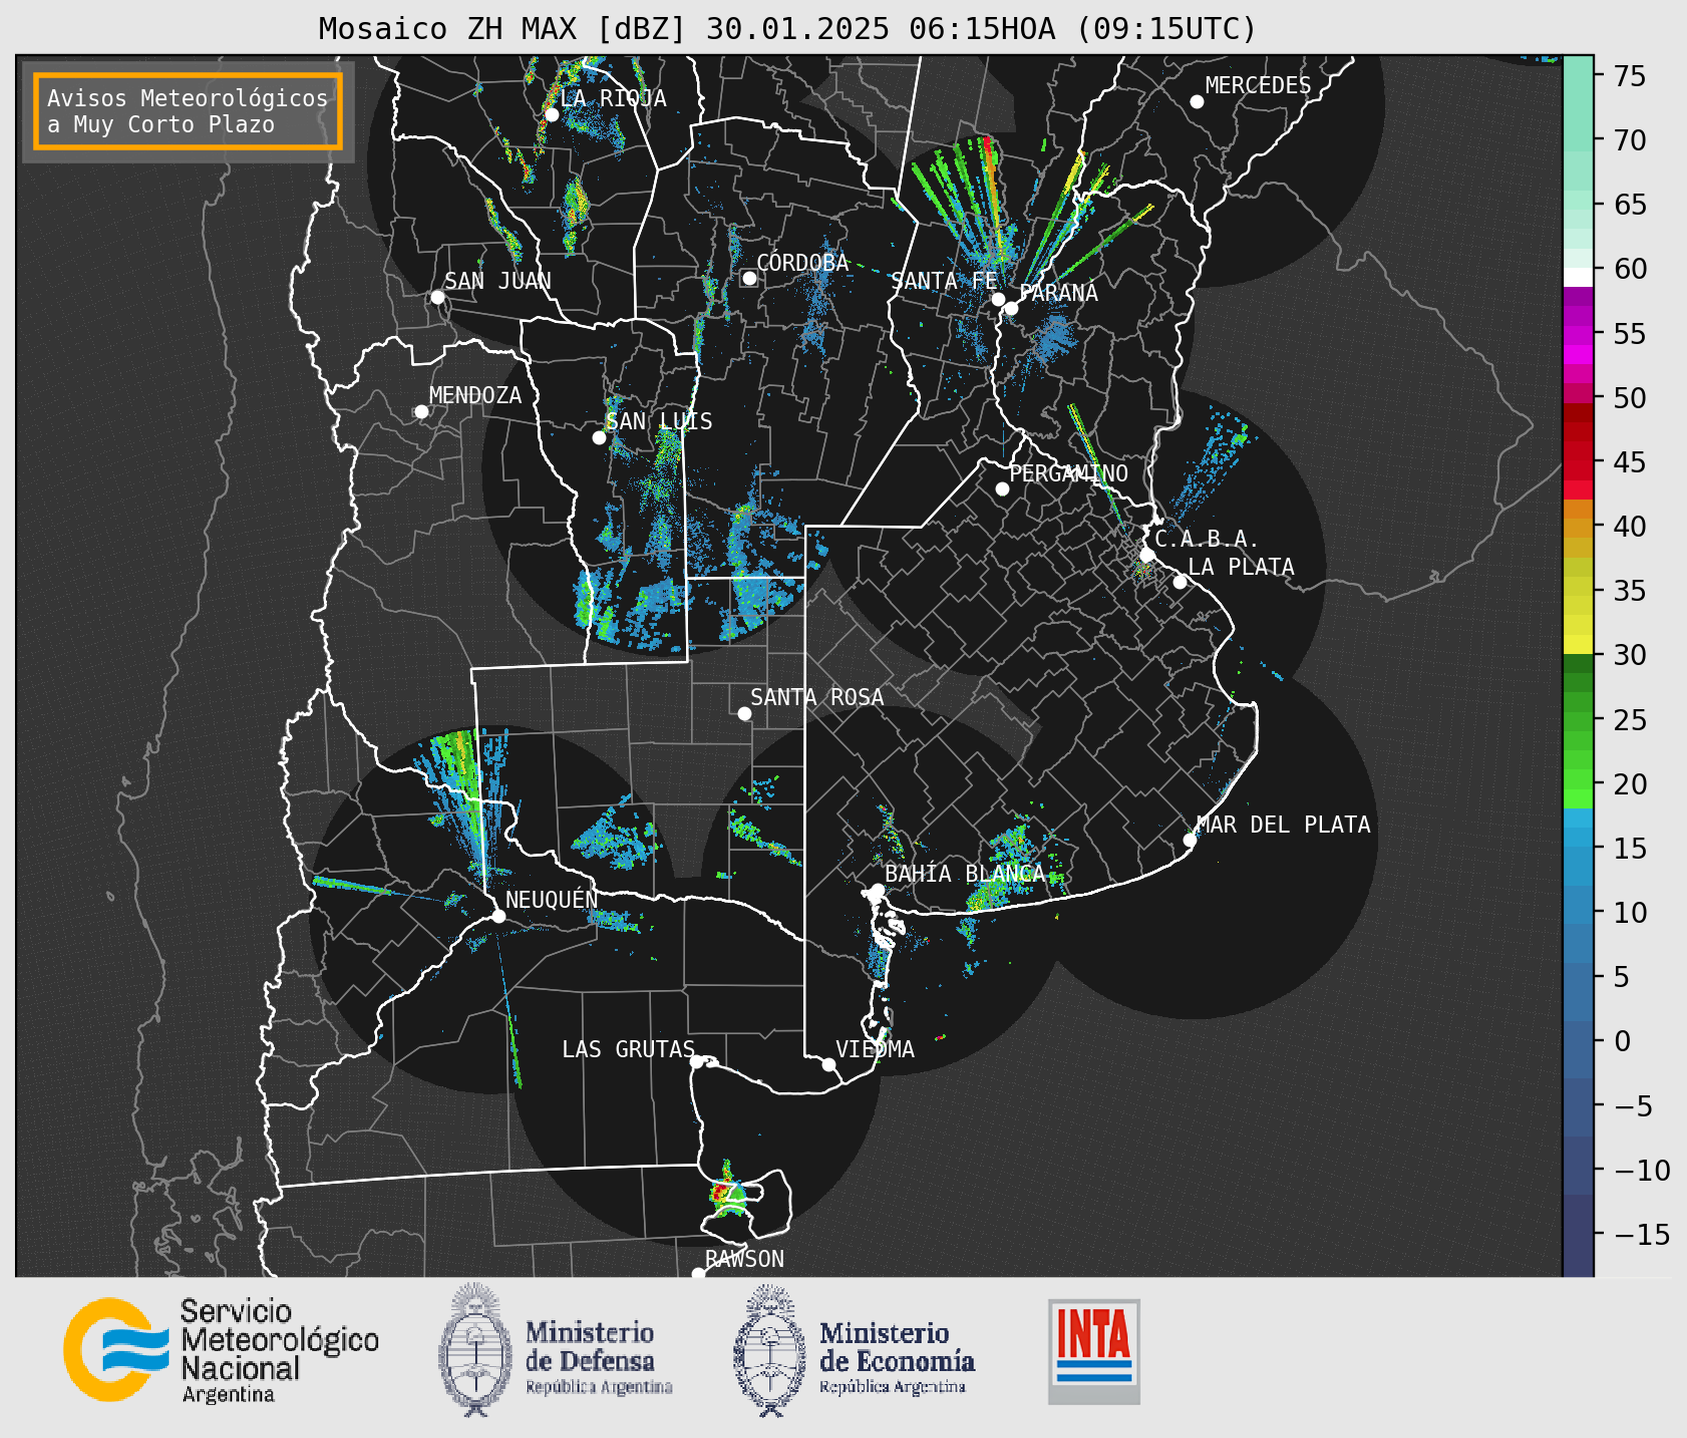Click the San Juan city marker
This screenshot has height=1438, width=1687.
coord(437,297)
